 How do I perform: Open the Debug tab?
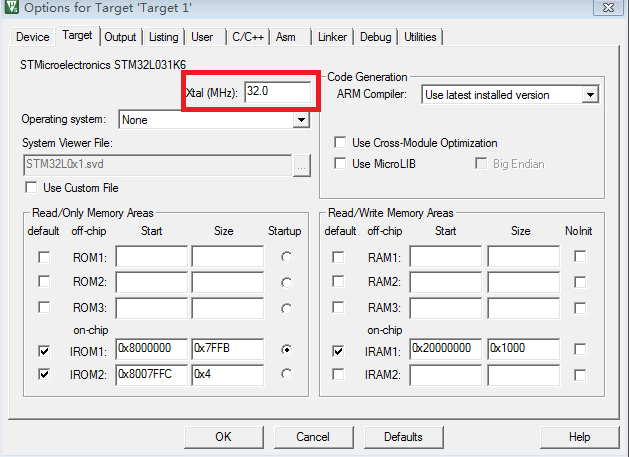pyautogui.click(x=375, y=37)
